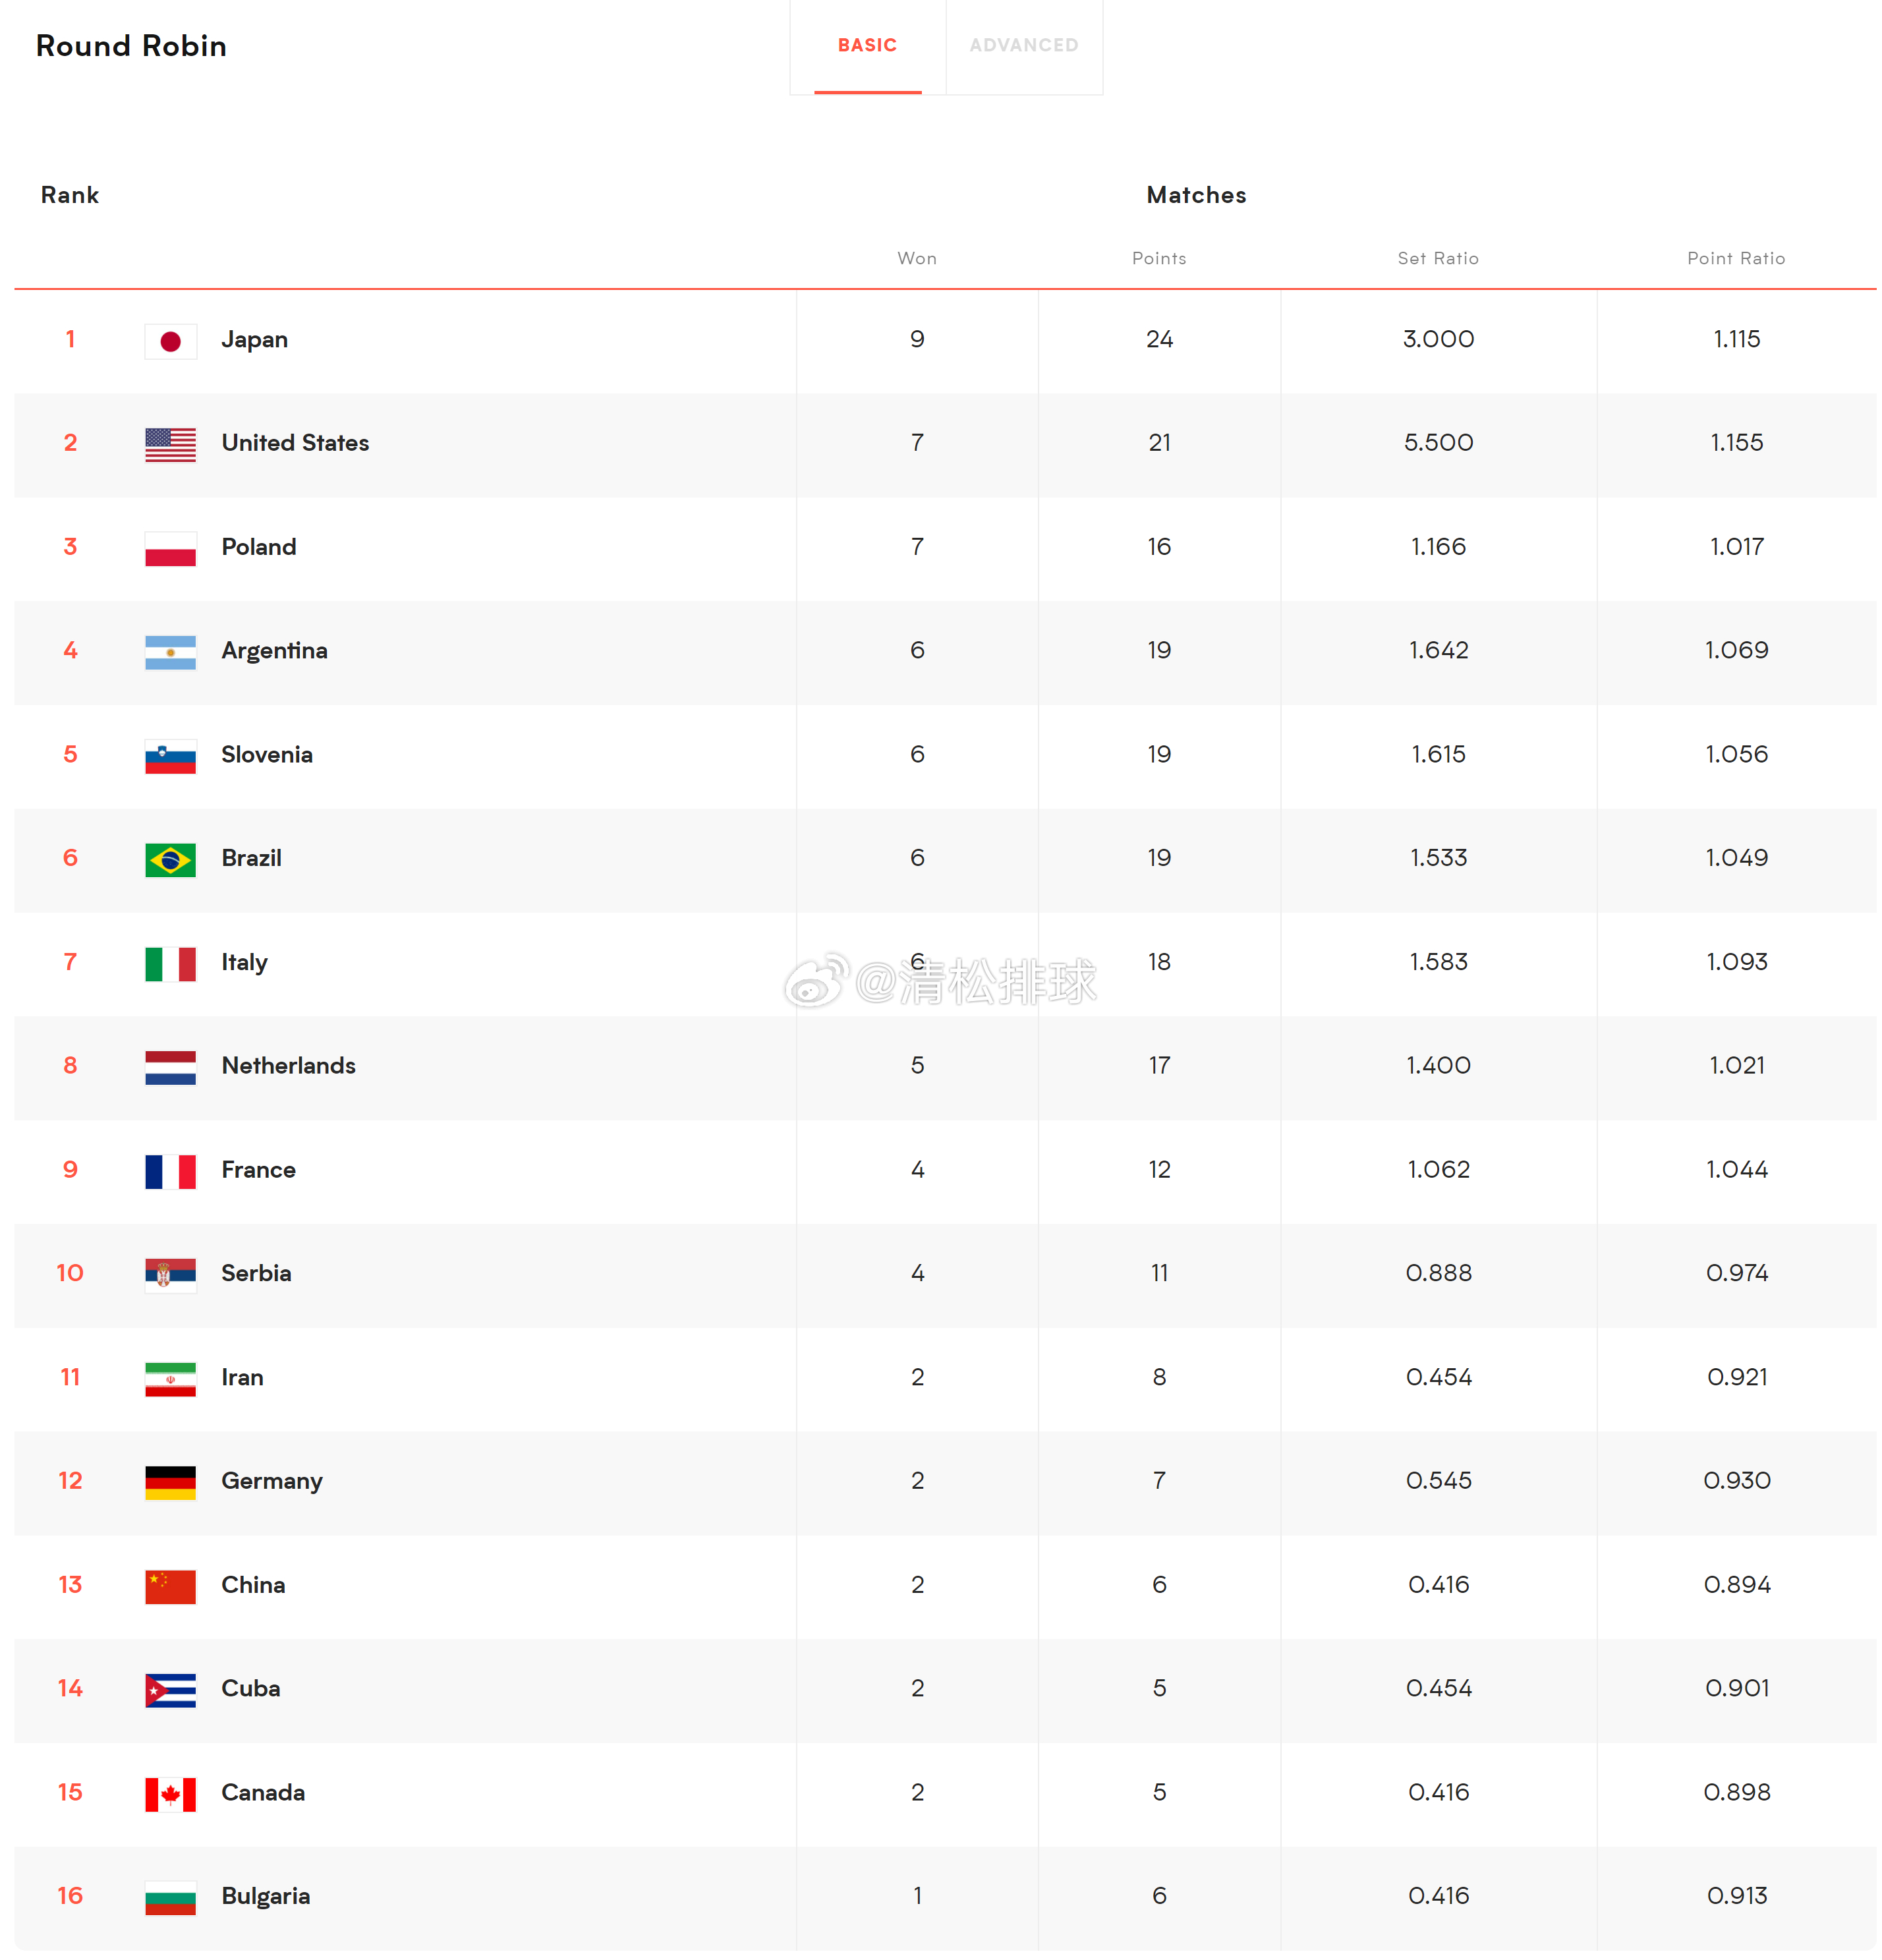This screenshot has height=1960, width=1882.
Task: Click the Serbia flag icon
Action: tap(170, 1275)
